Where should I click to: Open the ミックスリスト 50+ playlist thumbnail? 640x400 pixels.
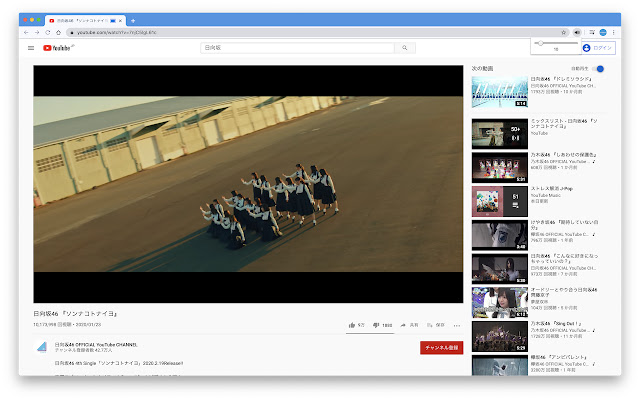click(x=500, y=134)
